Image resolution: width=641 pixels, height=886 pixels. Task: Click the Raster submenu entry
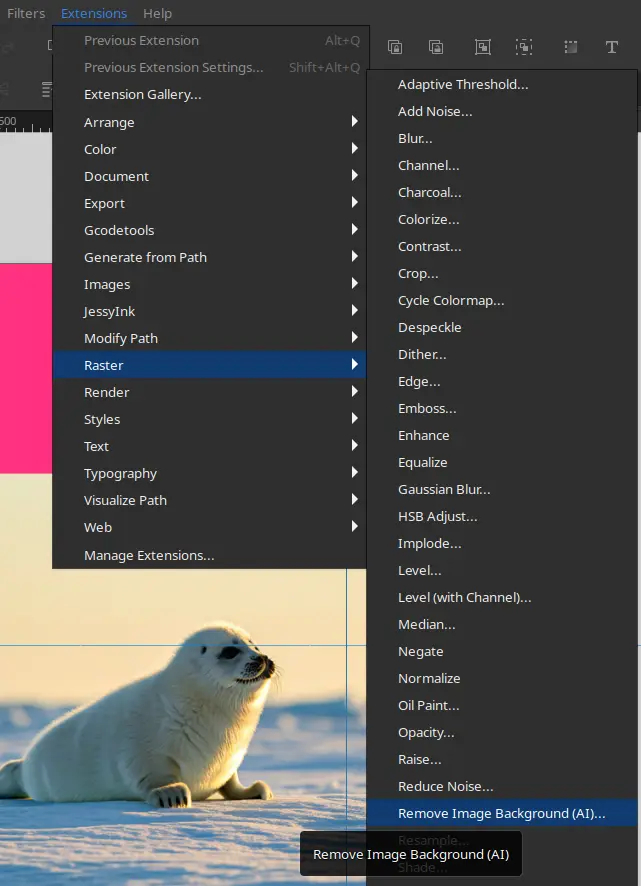[x=209, y=365]
